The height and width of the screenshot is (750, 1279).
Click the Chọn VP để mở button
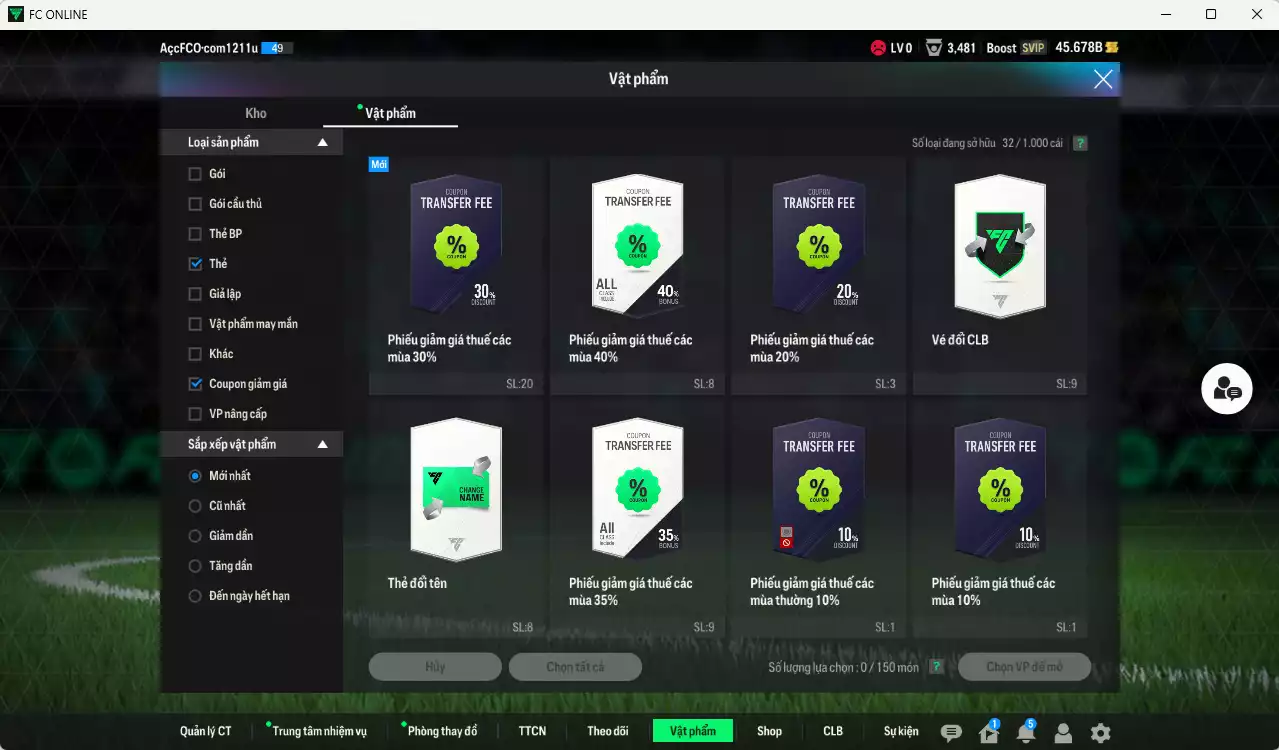[1024, 667]
